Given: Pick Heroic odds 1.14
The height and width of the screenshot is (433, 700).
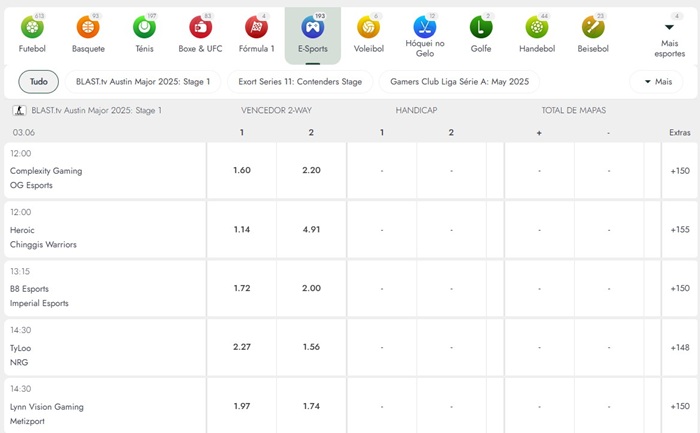Looking at the screenshot, I should click(x=242, y=229).
